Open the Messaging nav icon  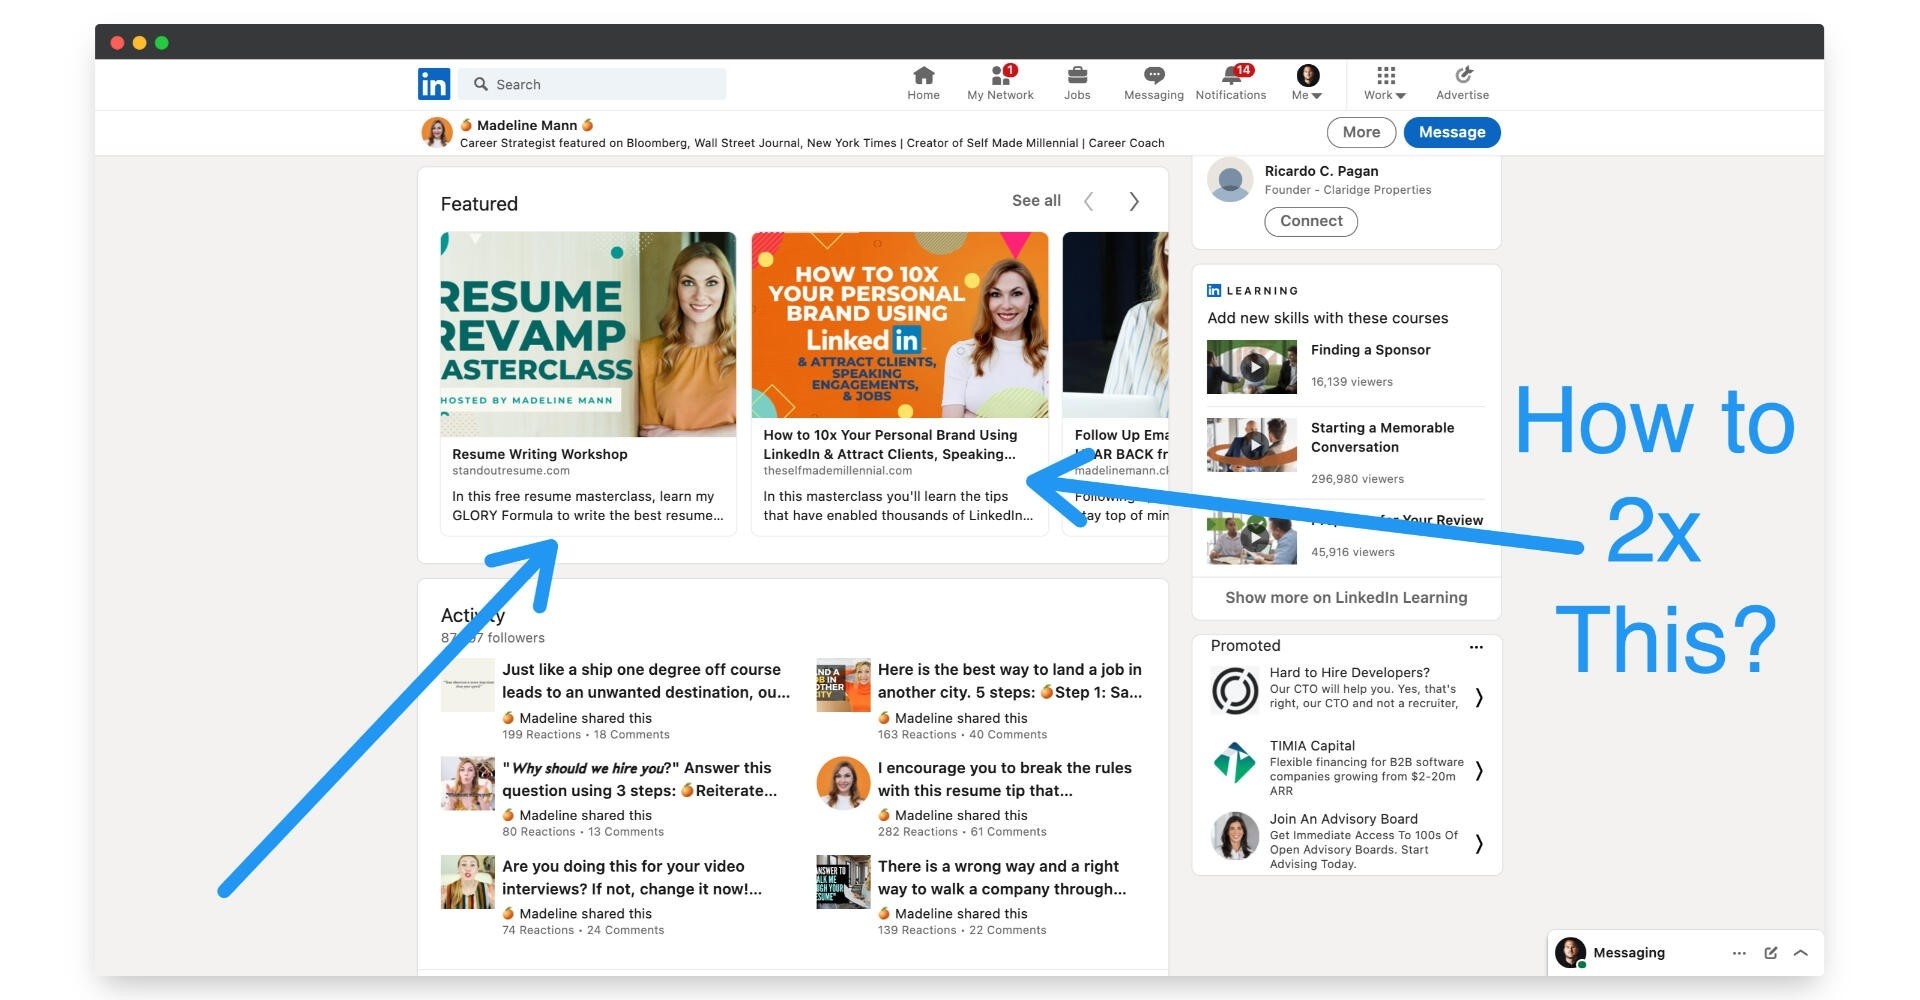point(1153,76)
